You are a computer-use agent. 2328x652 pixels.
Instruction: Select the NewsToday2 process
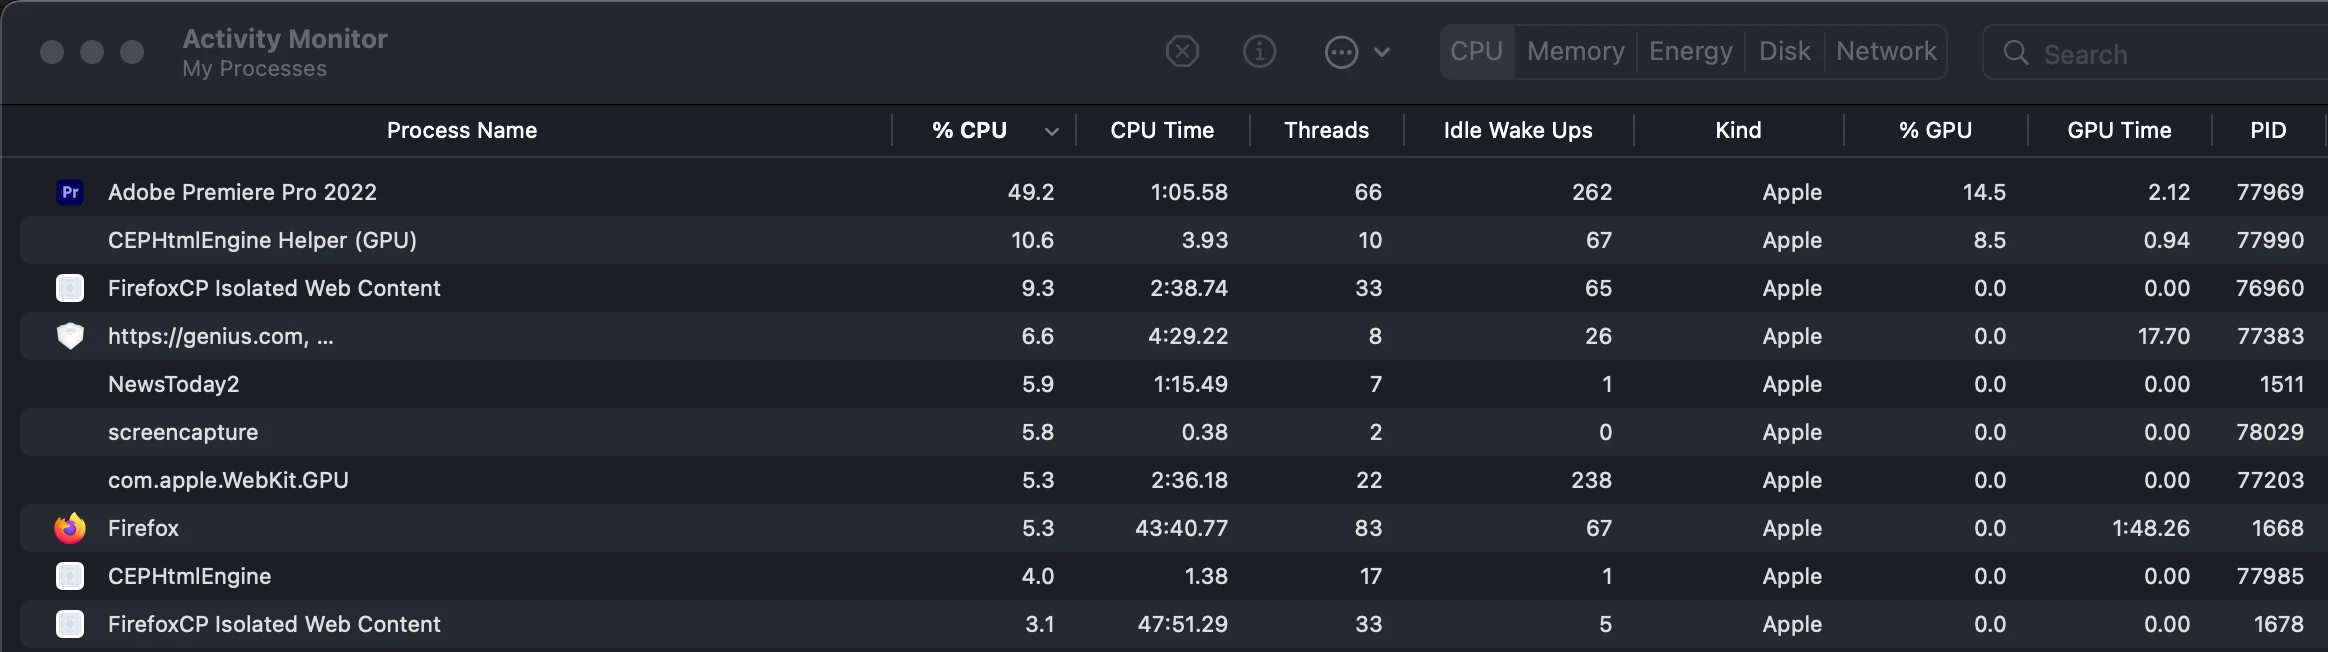(173, 384)
